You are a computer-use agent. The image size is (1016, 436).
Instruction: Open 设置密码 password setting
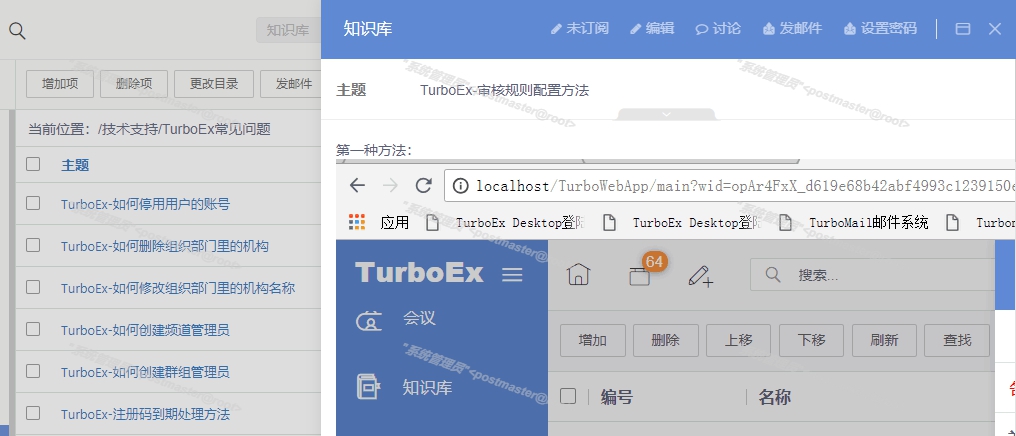click(x=881, y=29)
